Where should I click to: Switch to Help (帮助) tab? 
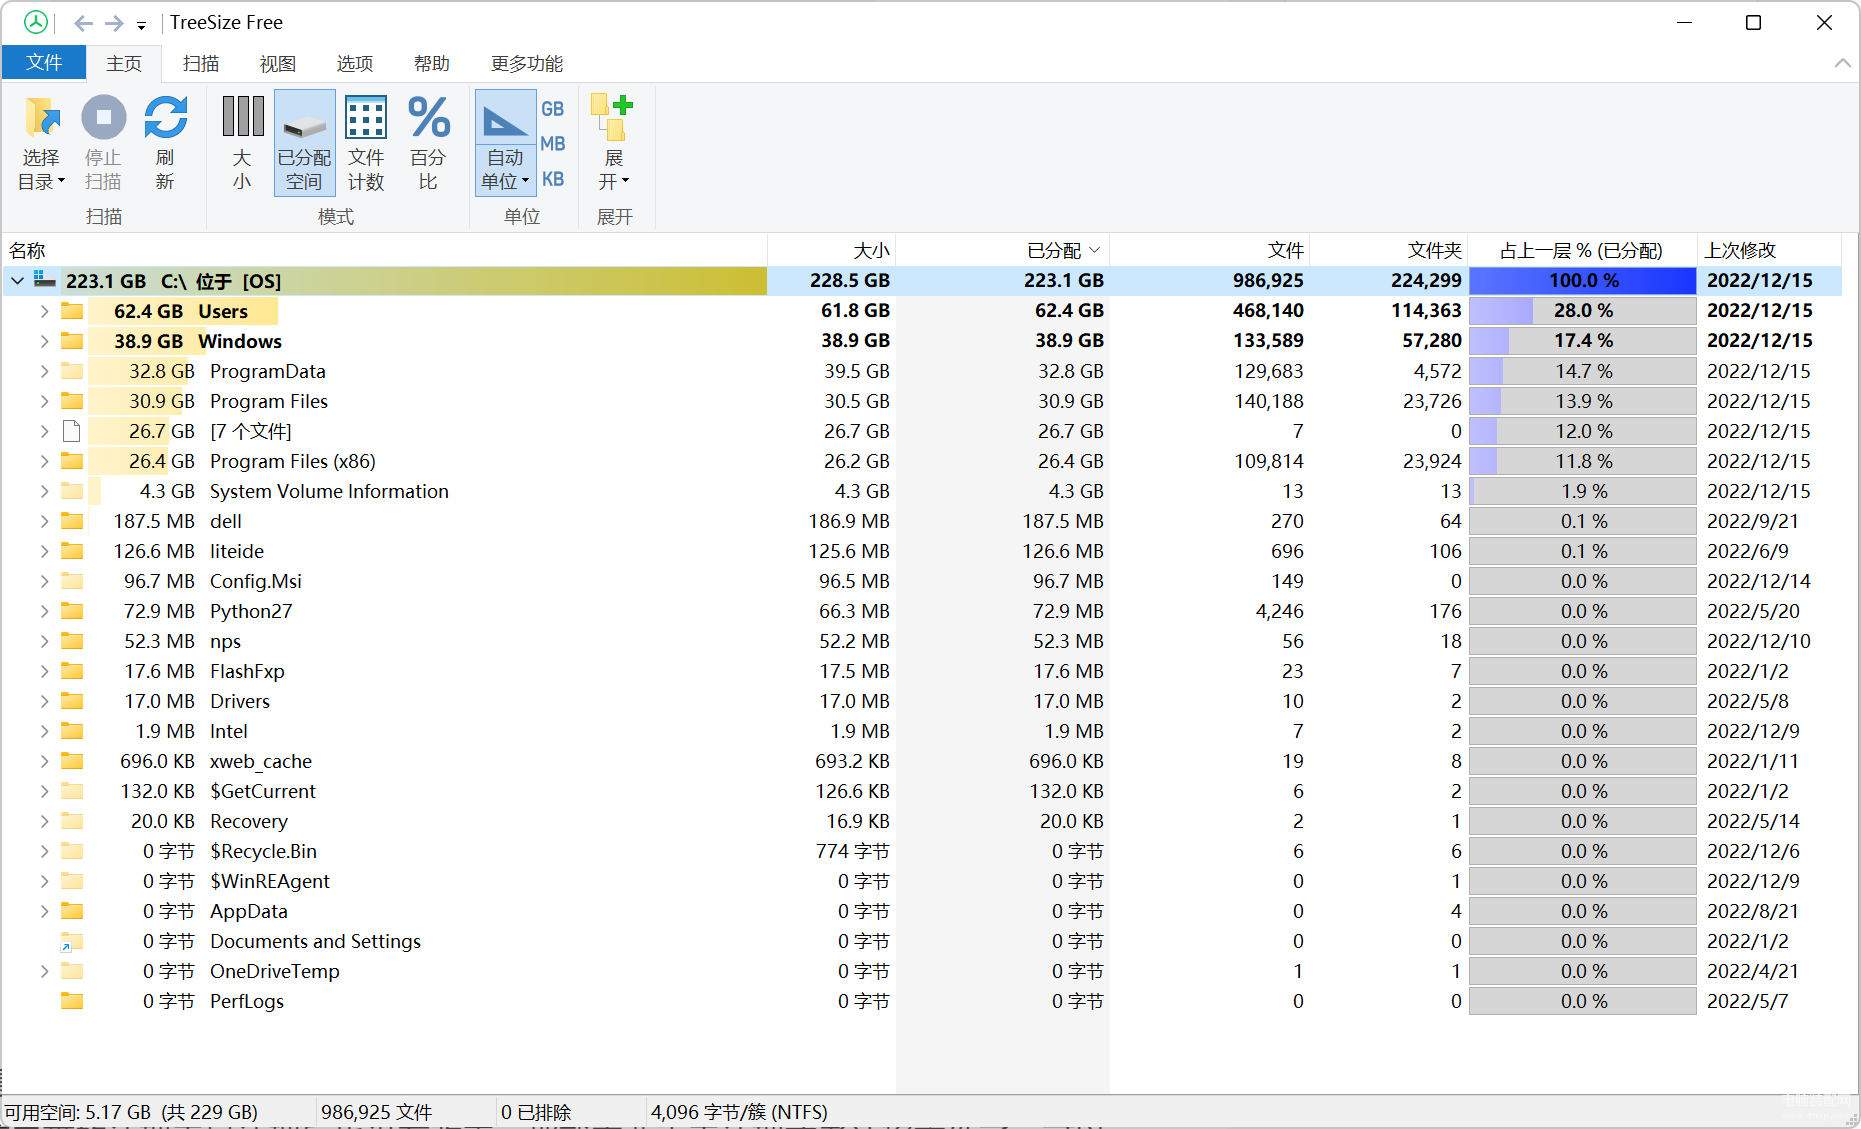click(x=432, y=64)
